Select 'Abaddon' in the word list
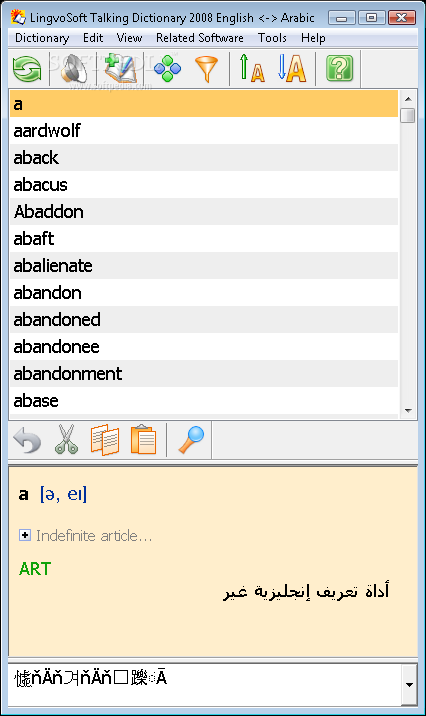Image resolution: width=426 pixels, height=716 pixels. 204,211
